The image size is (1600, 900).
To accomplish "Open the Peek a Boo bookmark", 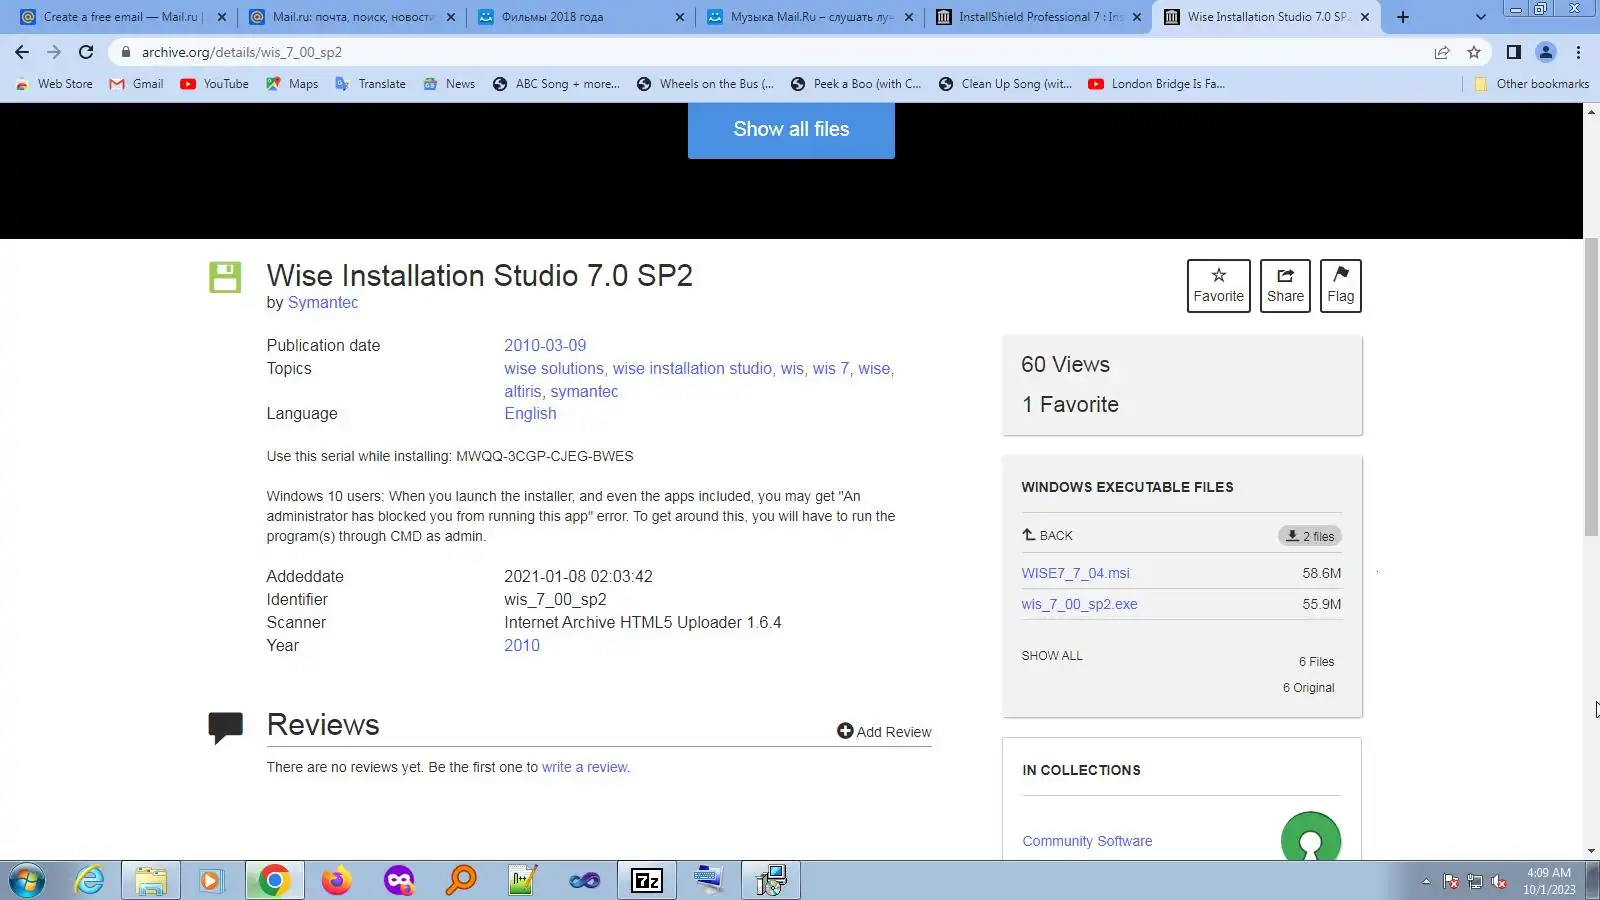I will [x=856, y=84].
